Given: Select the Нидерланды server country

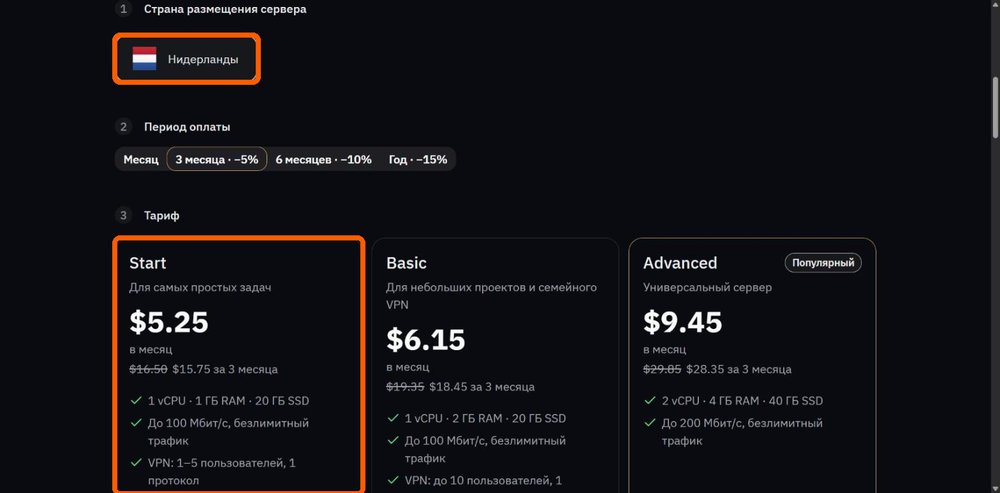Looking at the screenshot, I should click(187, 59).
